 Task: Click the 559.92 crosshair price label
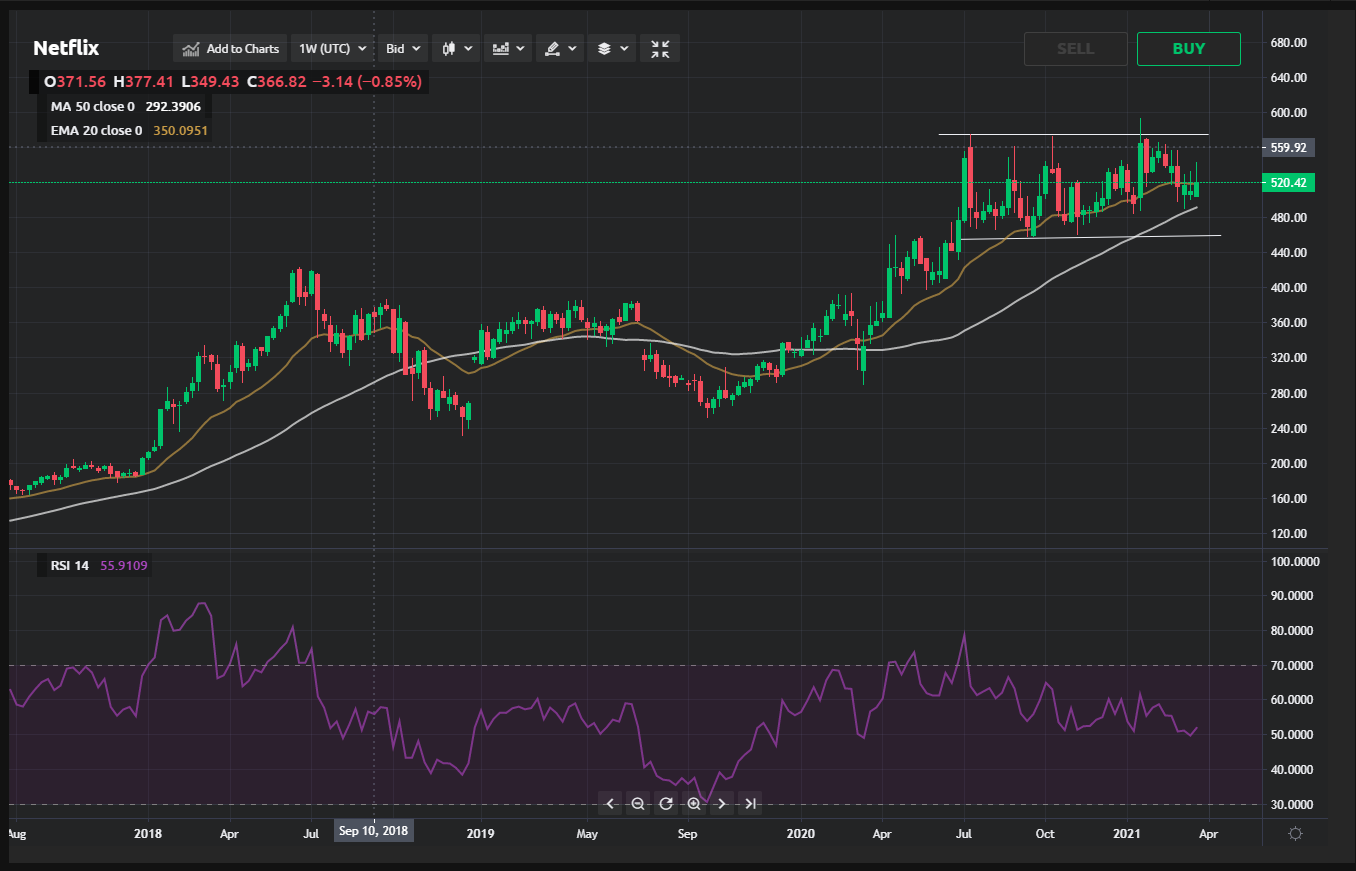1286,147
